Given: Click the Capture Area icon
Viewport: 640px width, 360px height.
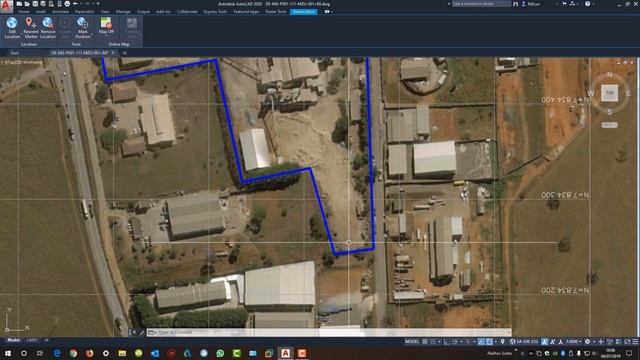Looking at the screenshot, I should [131, 23].
